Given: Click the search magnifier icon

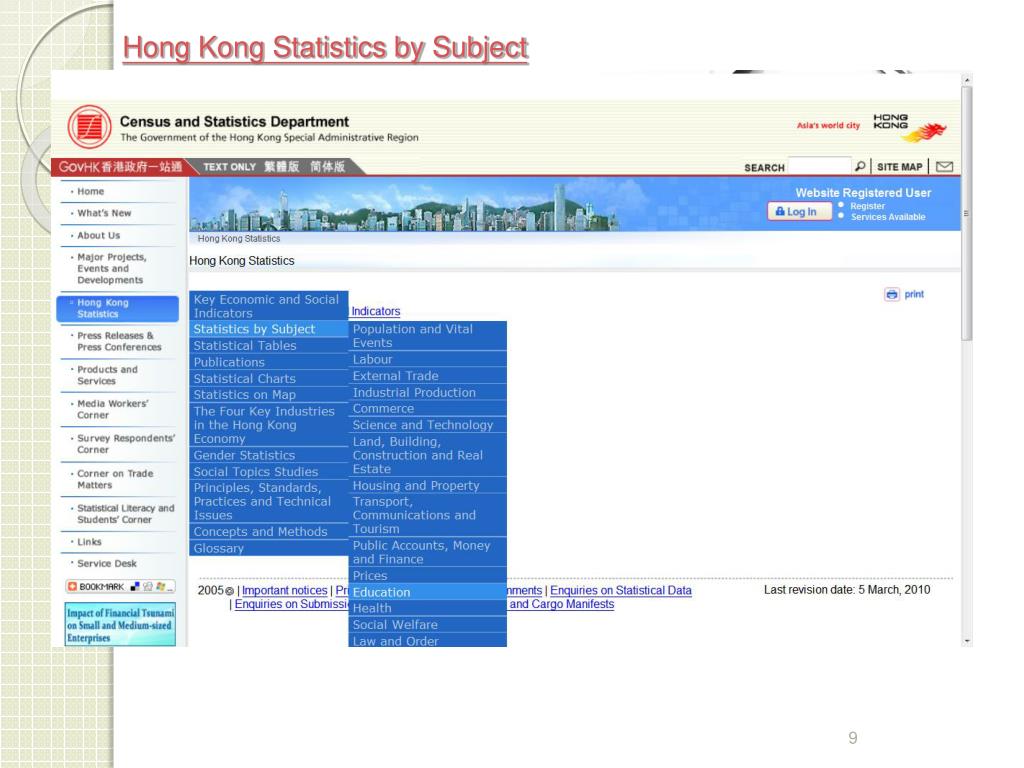Looking at the screenshot, I should [860, 167].
